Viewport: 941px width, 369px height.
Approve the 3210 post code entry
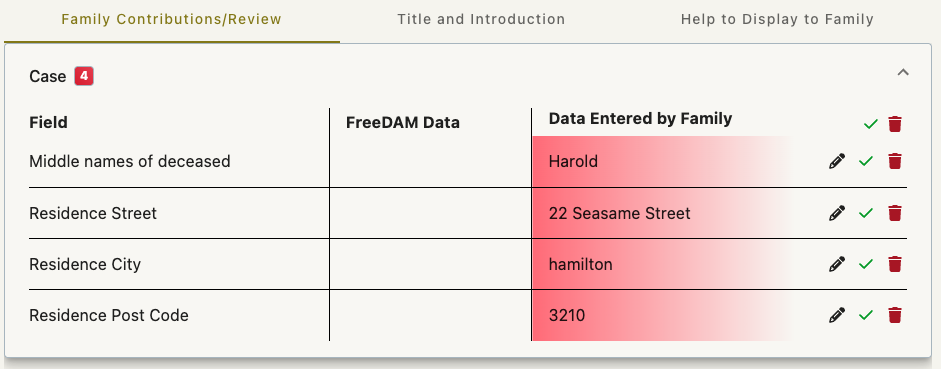click(865, 315)
